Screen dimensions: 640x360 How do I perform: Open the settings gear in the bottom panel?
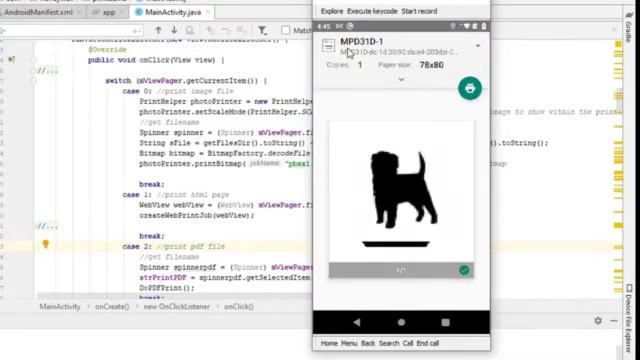point(598,321)
